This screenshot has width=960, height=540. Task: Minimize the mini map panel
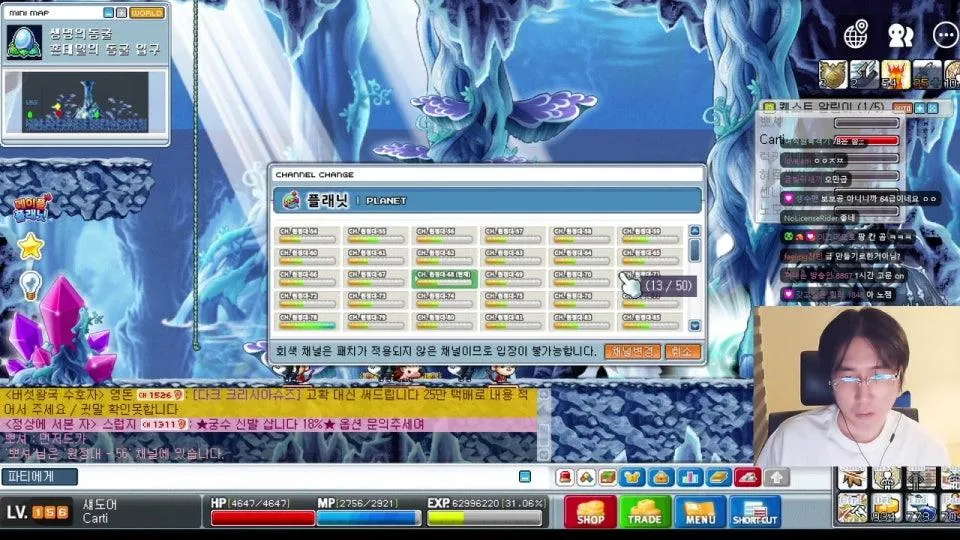108,12
